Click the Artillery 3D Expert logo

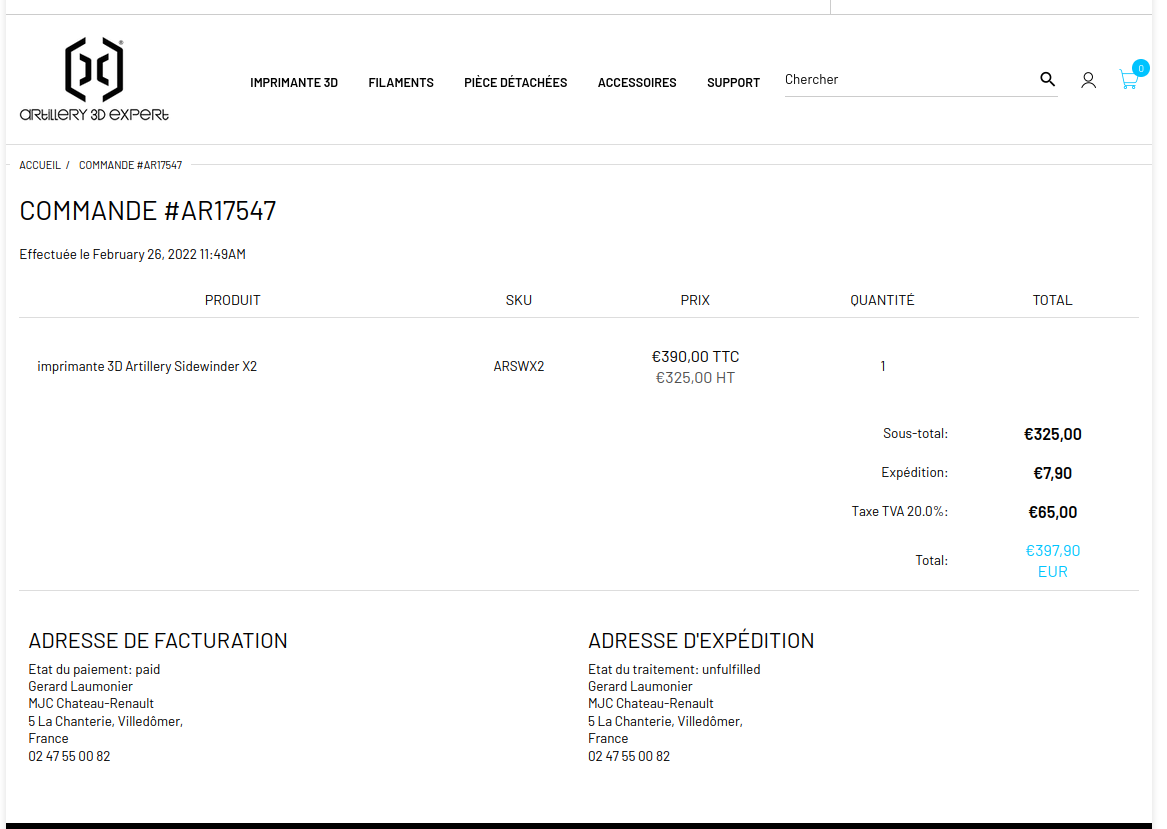point(94,80)
